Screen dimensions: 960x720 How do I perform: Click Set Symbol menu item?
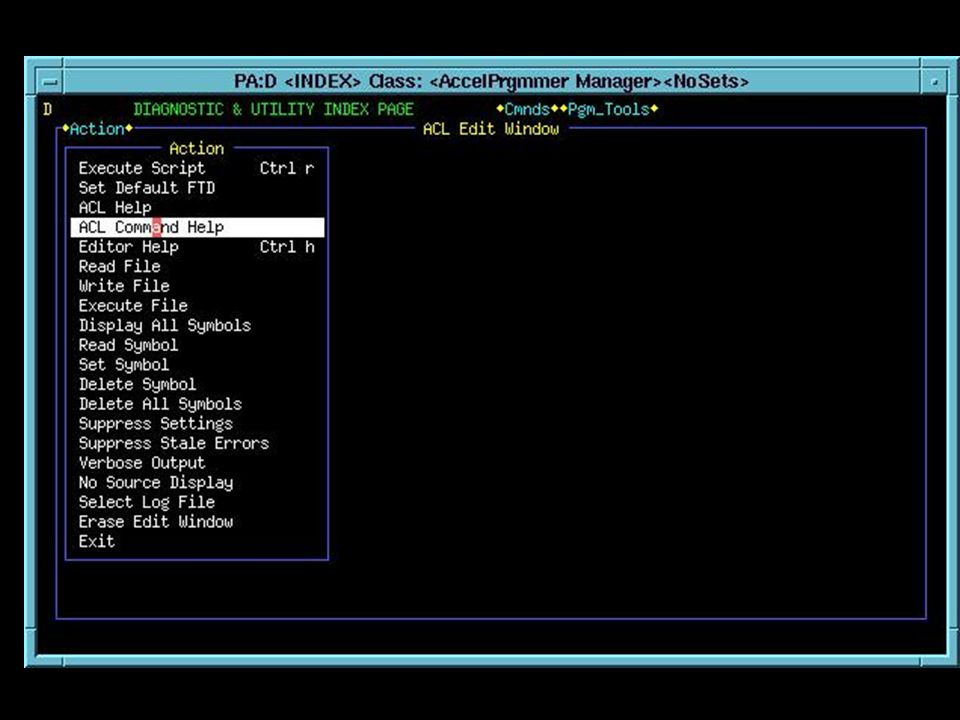coord(197,364)
